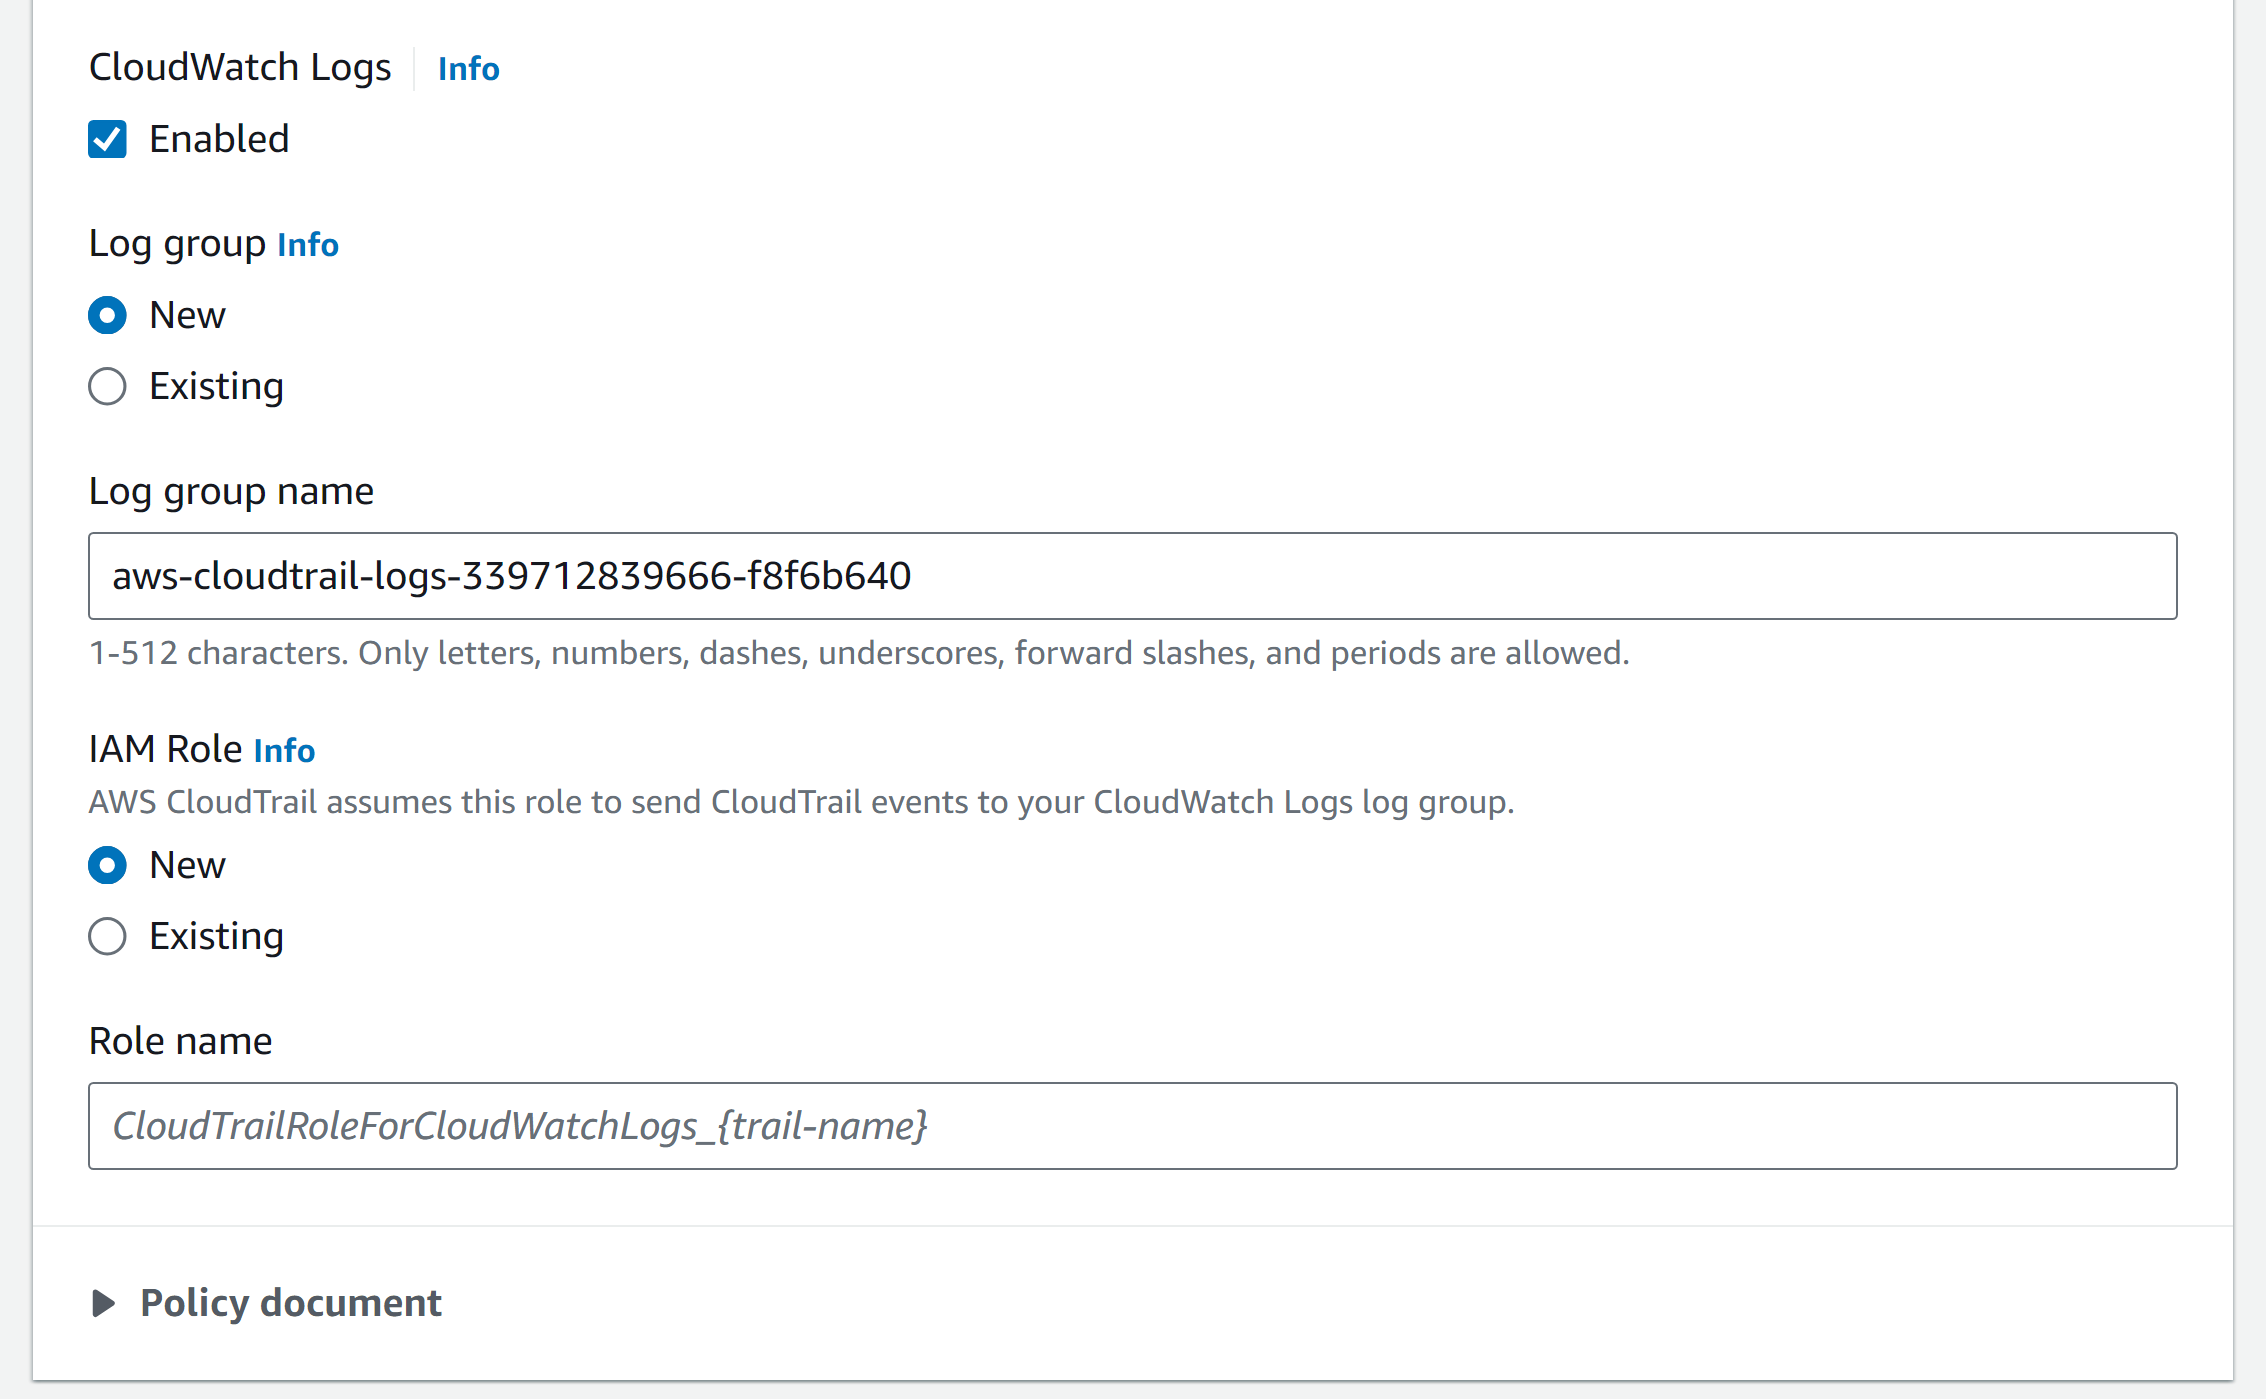
Task: Open the Log group Info link
Action: click(308, 245)
